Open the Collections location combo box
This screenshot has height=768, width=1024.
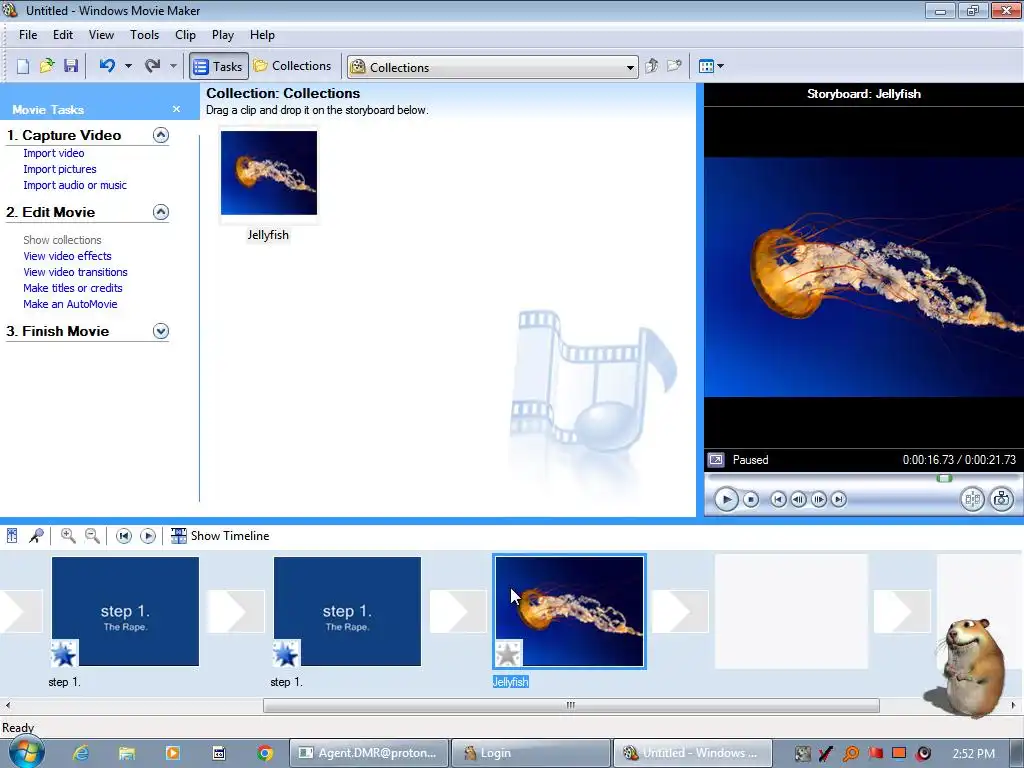[x=492, y=67]
